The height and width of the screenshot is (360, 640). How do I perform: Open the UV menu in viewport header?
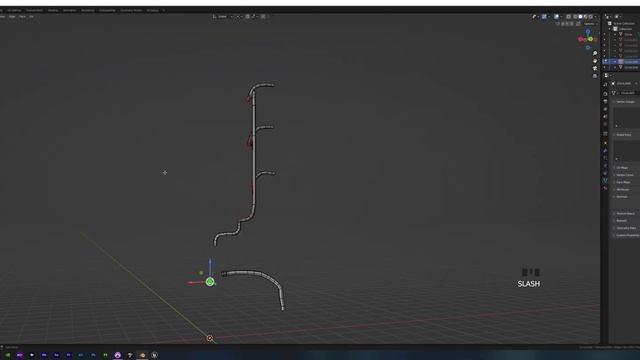[x=31, y=17]
